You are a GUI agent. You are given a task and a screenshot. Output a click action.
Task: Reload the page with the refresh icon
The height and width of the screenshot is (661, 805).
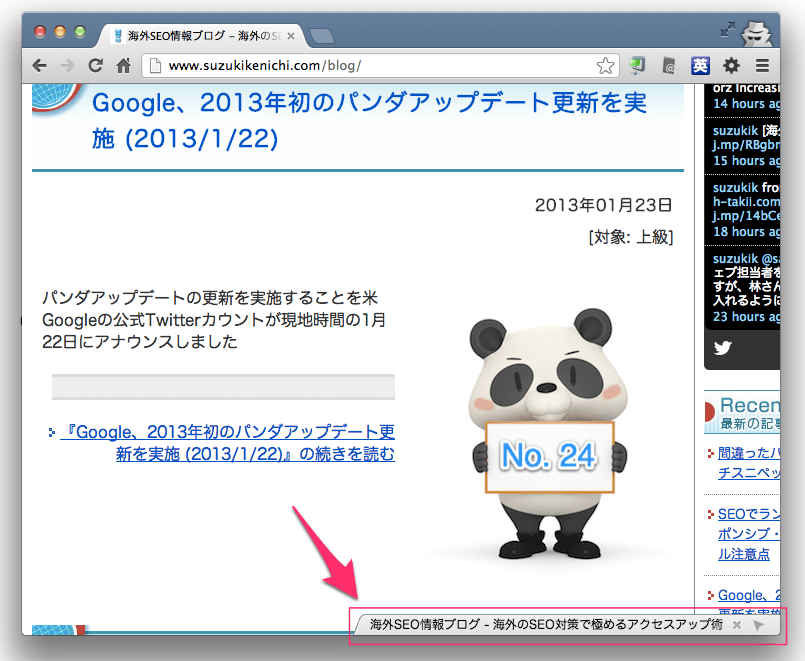tap(95, 65)
